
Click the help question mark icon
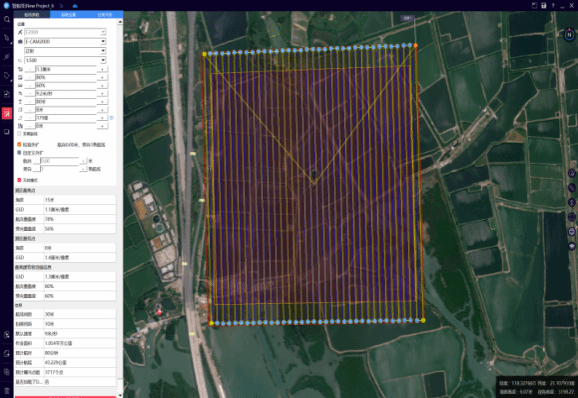point(553,5)
